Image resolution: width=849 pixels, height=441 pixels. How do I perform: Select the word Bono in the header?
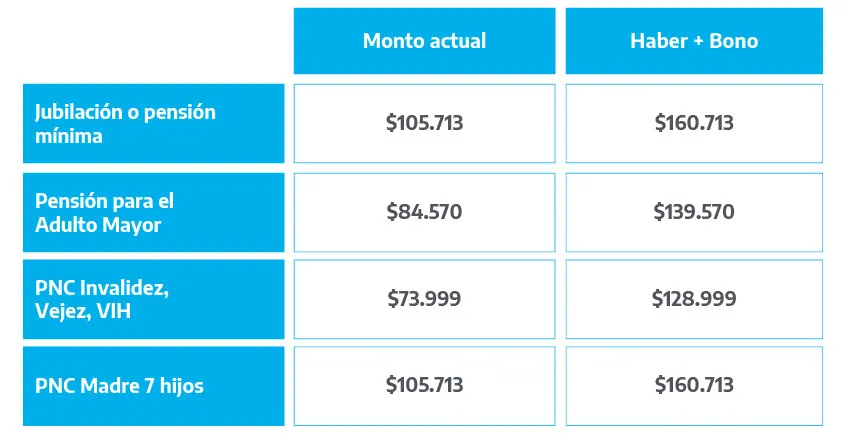click(734, 41)
